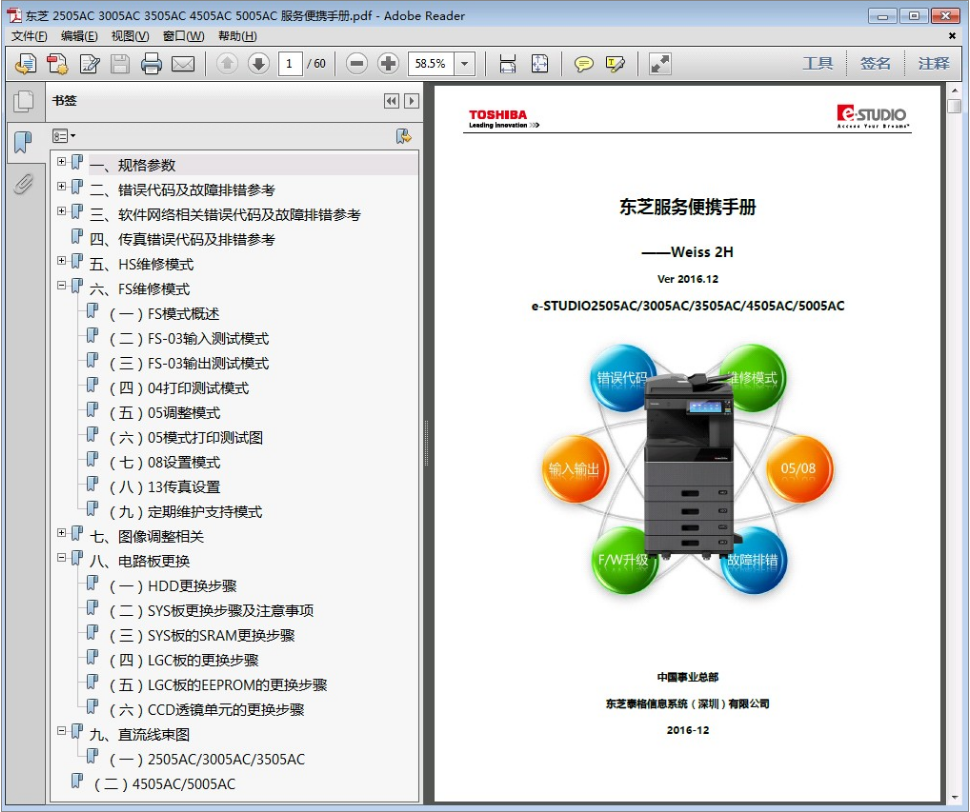970x812 pixels.
Task: Click the scroll up arrow of document
Action: pos(955,91)
